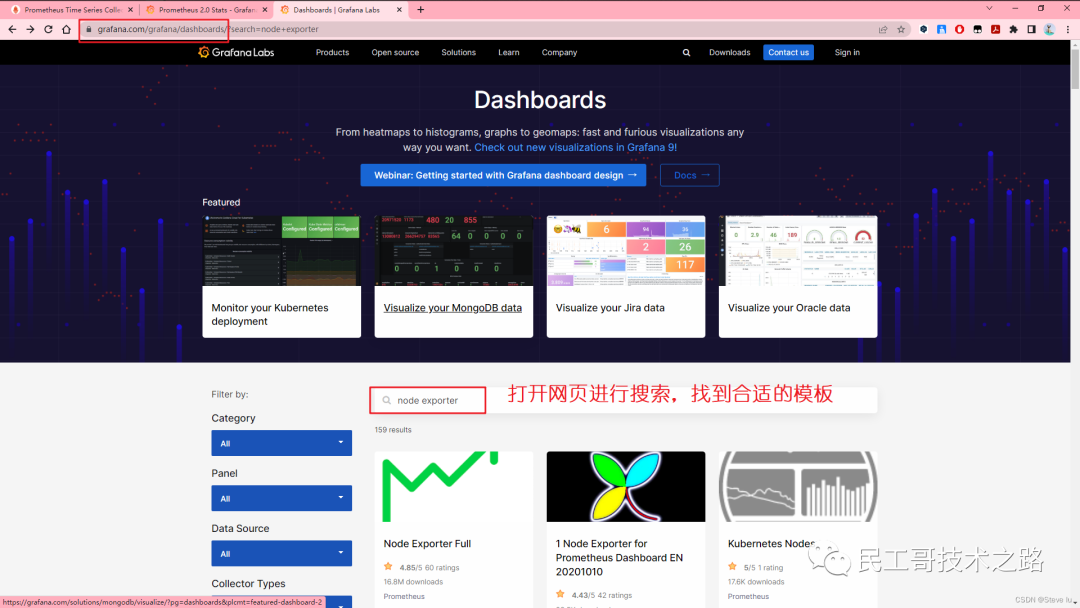1080x608 pixels.
Task: Open the browser side panel icon
Action: click(x=1031, y=29)
